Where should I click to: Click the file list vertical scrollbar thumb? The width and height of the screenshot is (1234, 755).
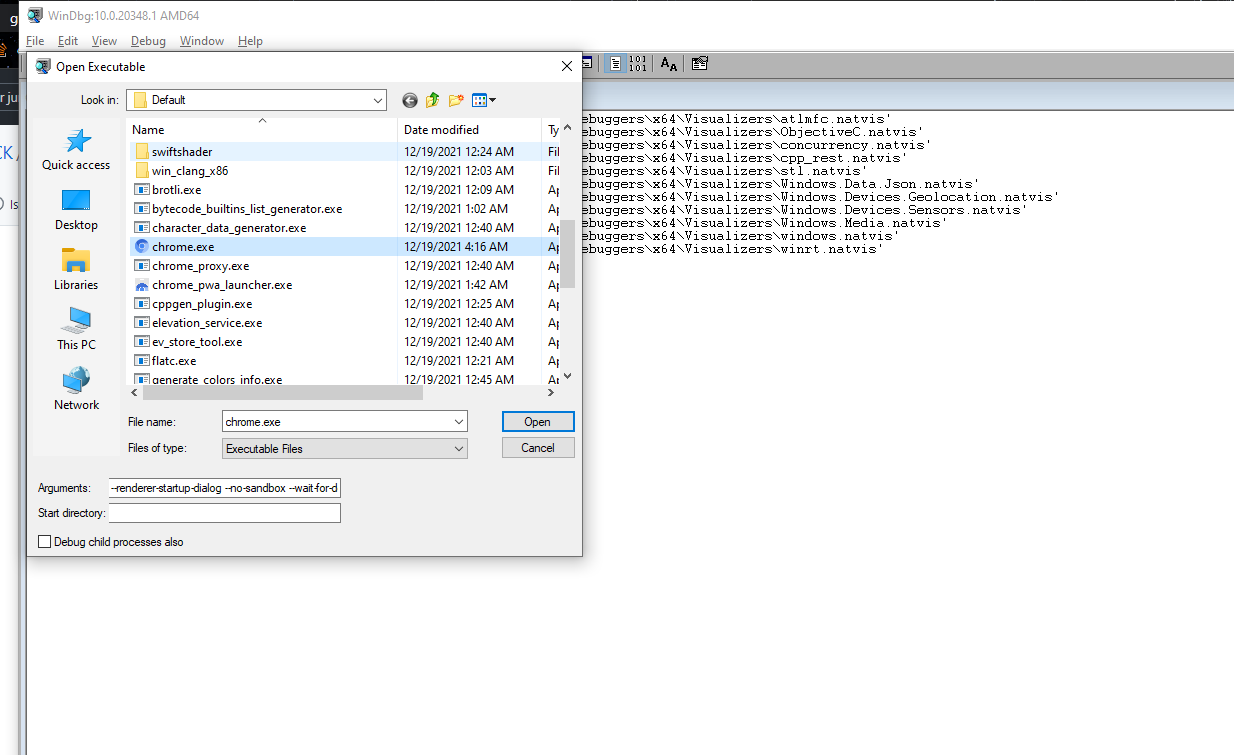pos(567,254)
